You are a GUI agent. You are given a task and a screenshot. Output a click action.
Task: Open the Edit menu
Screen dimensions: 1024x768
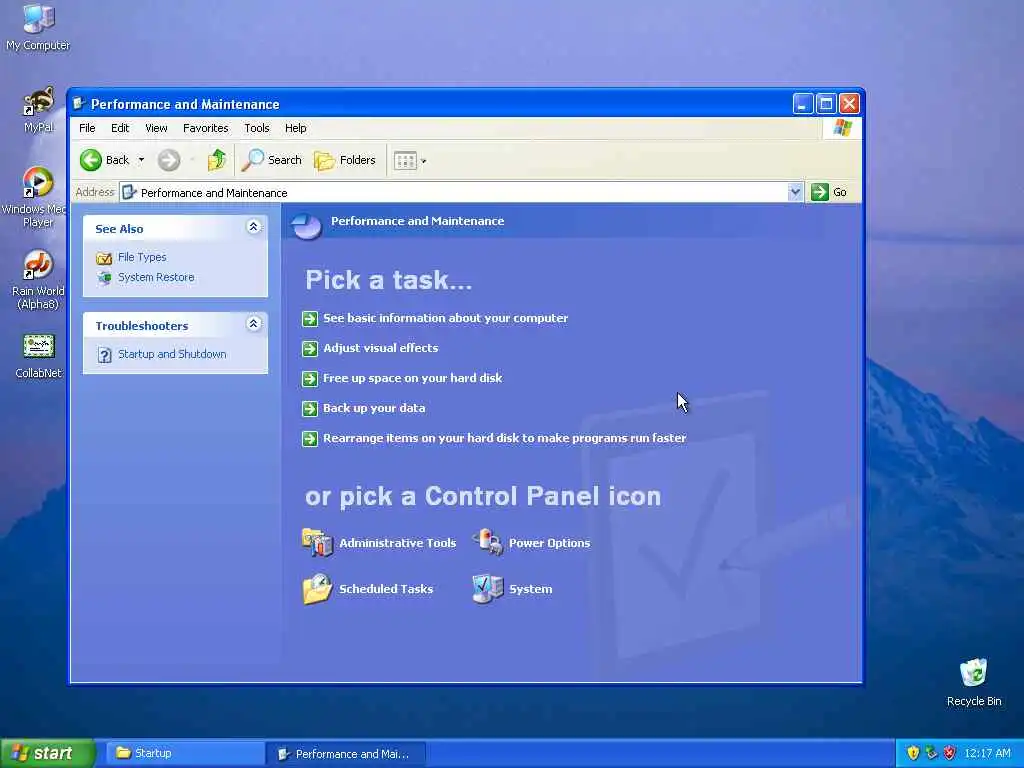(120, 128)
